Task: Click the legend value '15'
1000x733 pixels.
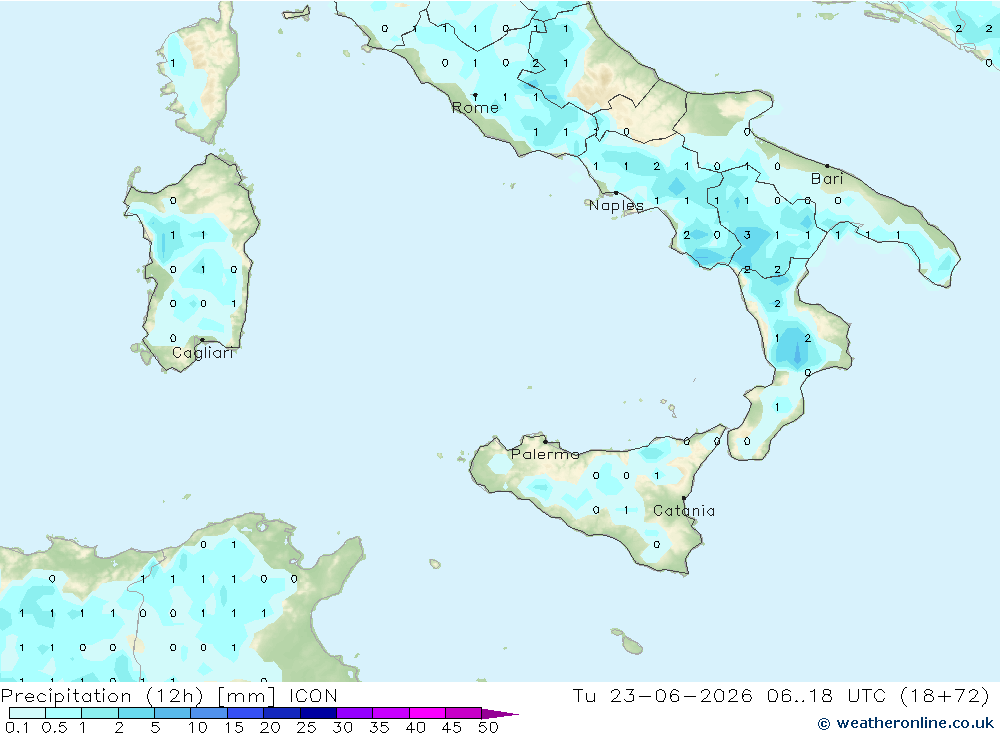Action: 234,727
